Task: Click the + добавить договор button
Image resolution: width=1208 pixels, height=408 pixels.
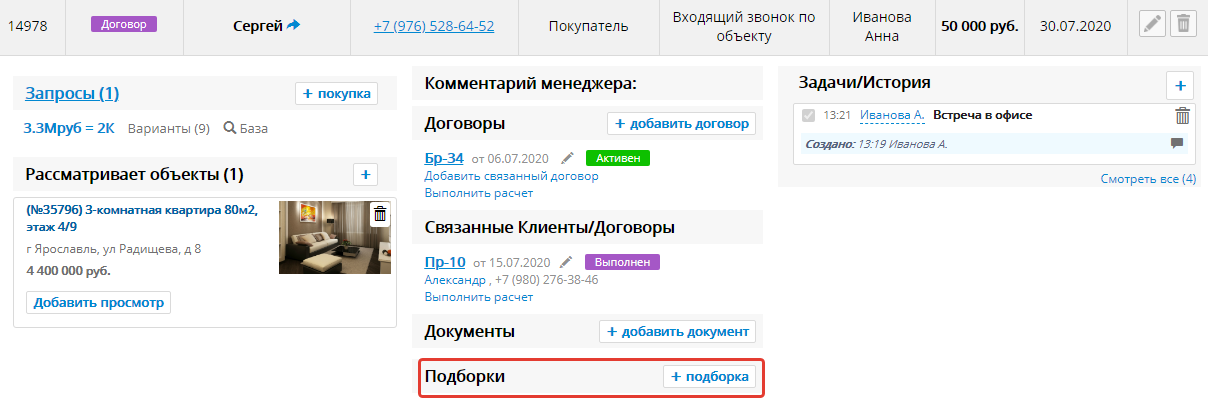Action: [x=681, y=124]
